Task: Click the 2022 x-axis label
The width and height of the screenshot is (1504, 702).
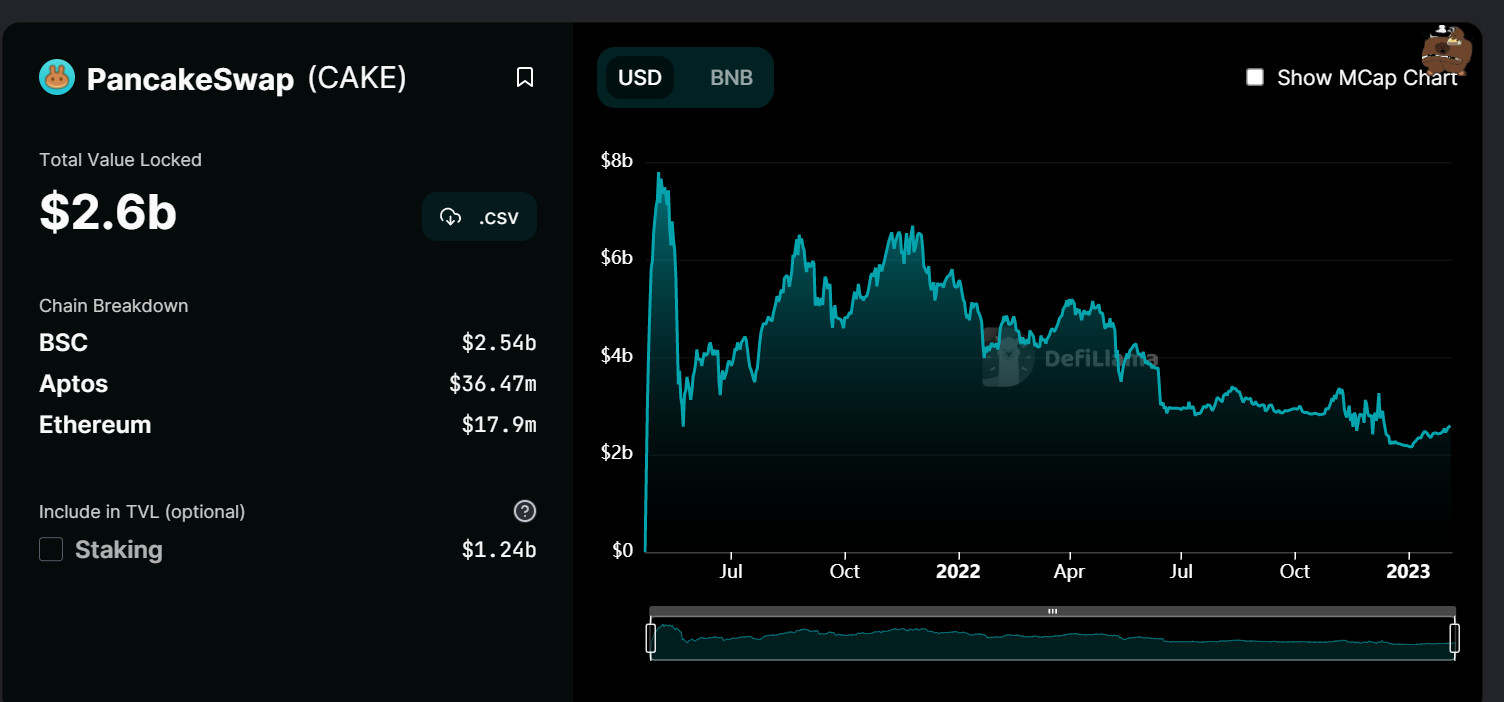Action: (958, 572)
